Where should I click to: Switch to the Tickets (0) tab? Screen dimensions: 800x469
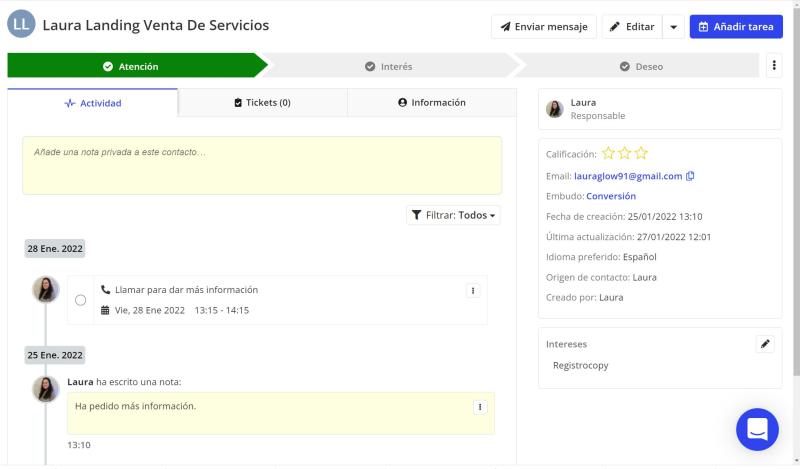(262, 102)
